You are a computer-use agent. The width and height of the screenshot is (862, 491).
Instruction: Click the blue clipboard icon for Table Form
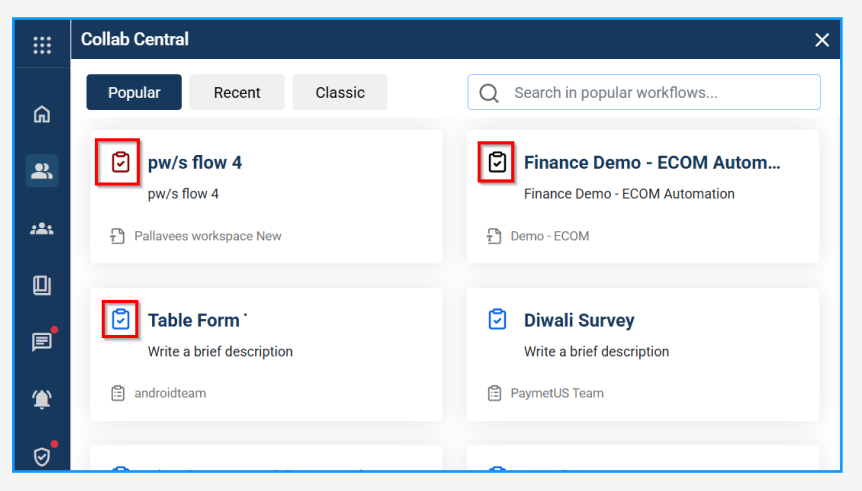[121, 320]
